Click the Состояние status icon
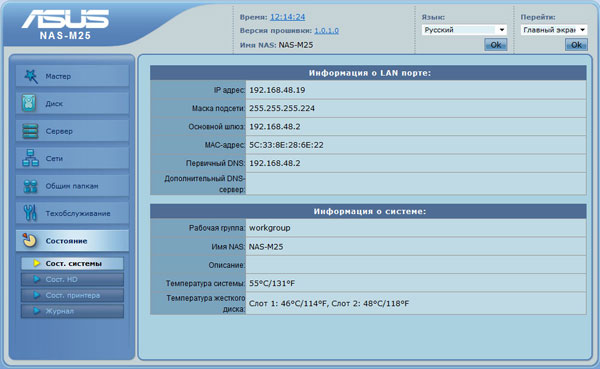This screenshot has height=369, width=600. point(29,240)
